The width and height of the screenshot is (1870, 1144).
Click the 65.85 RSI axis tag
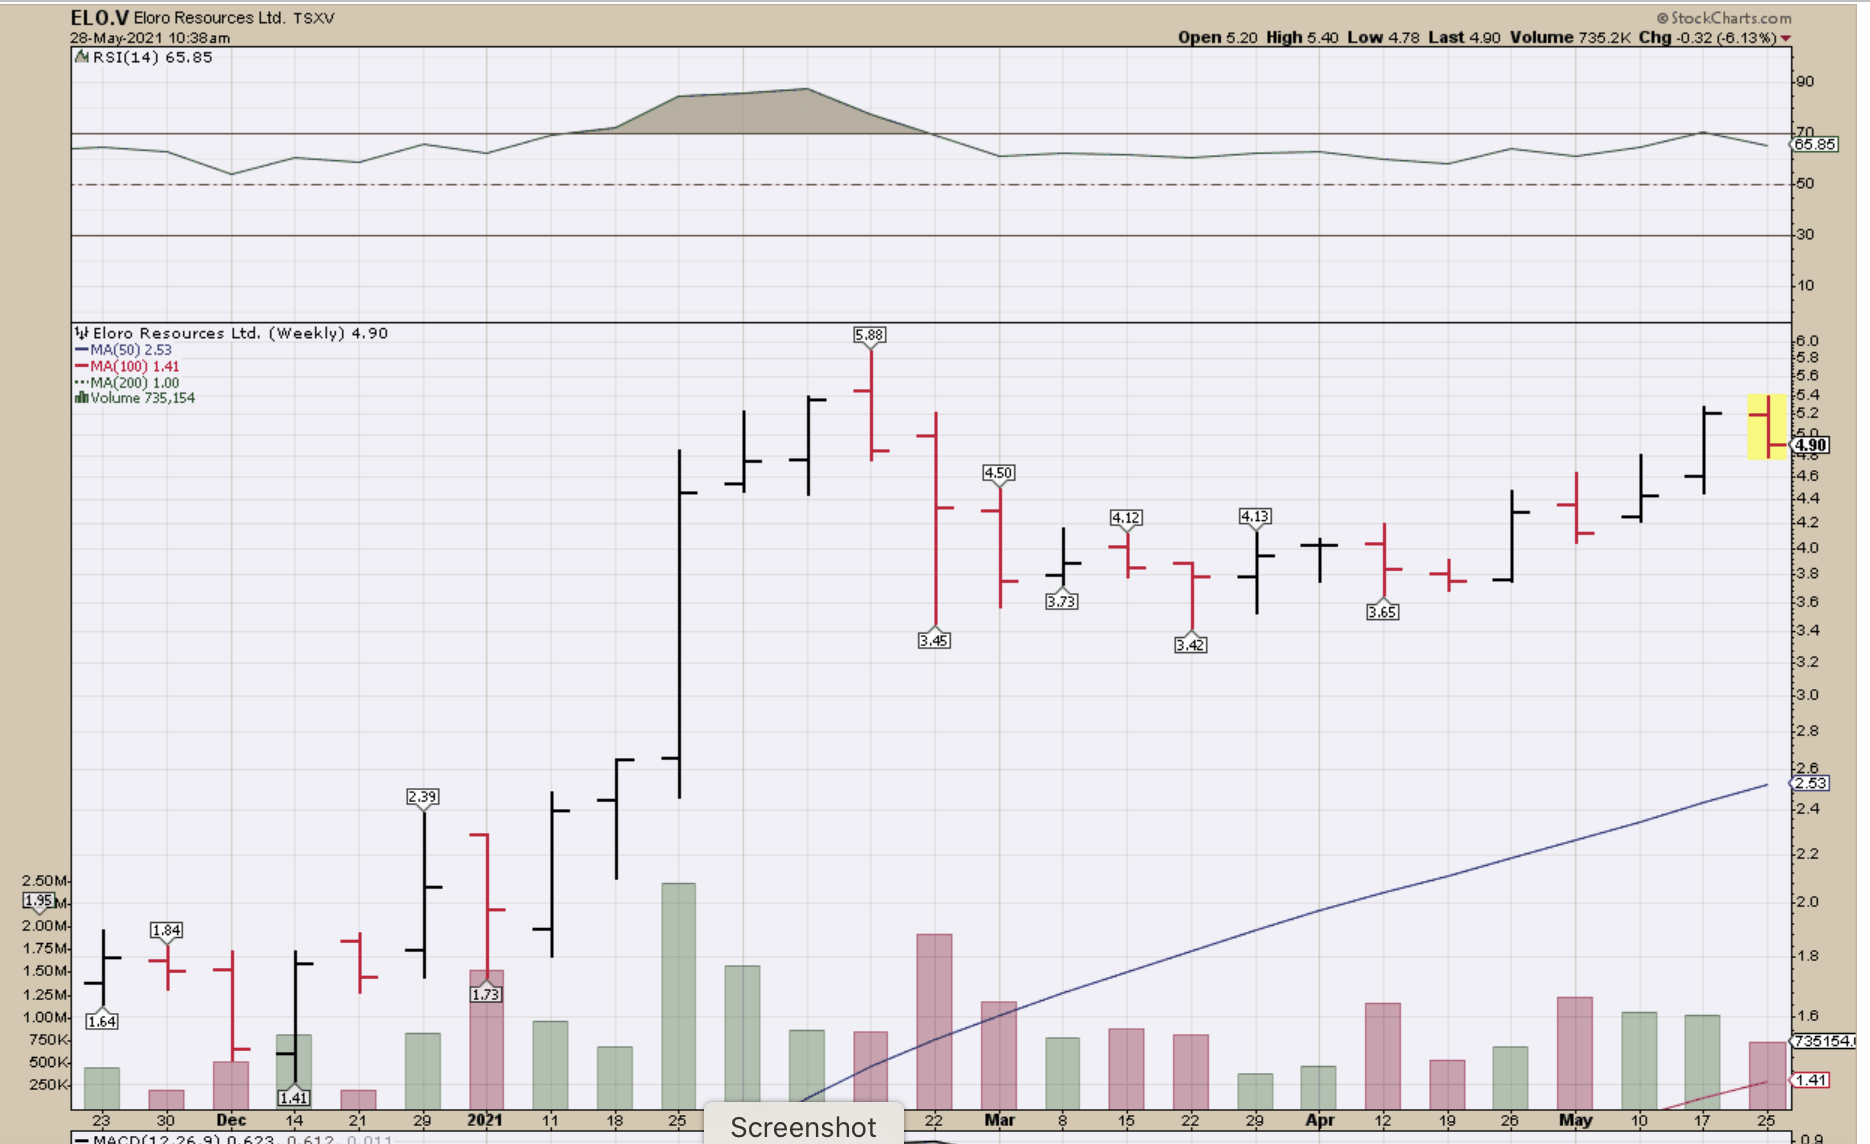coord(1815,144)
